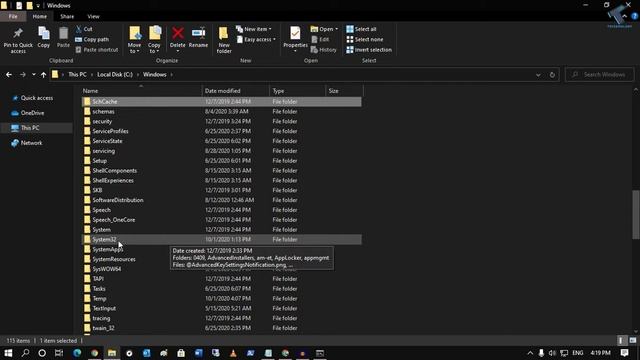The height and width of the screenshot is (360, 640).
Task: Rename the selected folder
Action: [x=198, y=38]
